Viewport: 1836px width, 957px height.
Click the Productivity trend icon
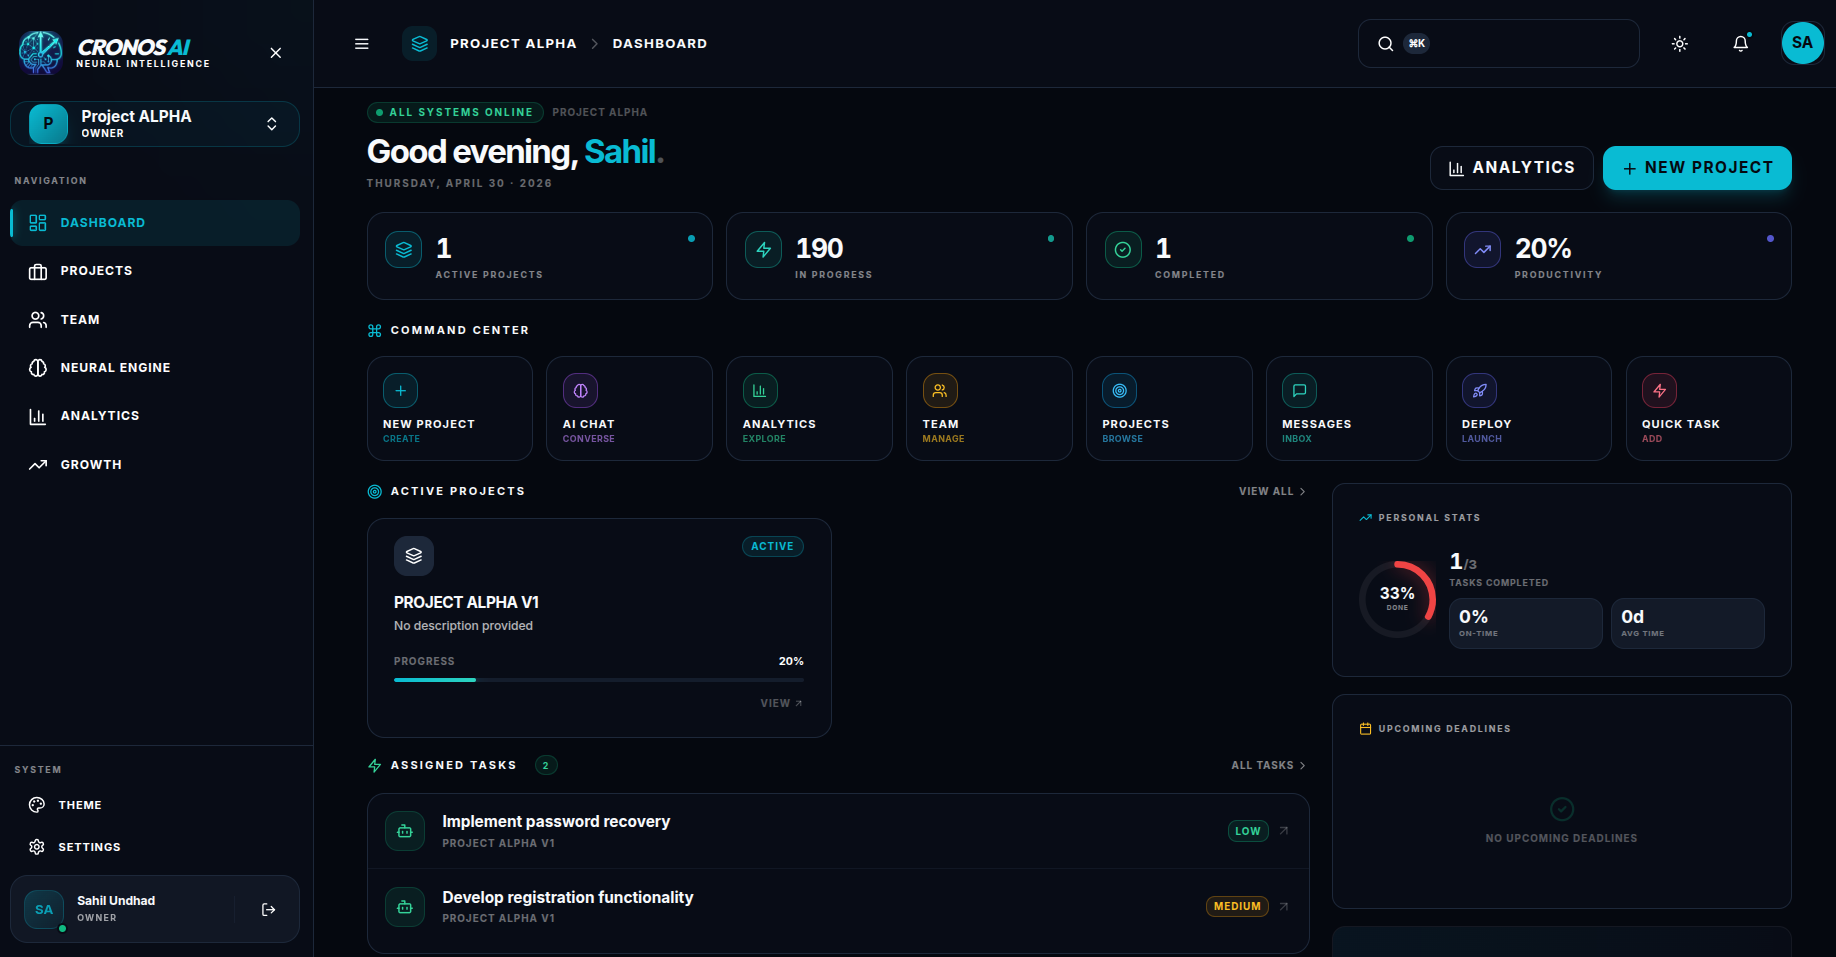(1483, 250)
